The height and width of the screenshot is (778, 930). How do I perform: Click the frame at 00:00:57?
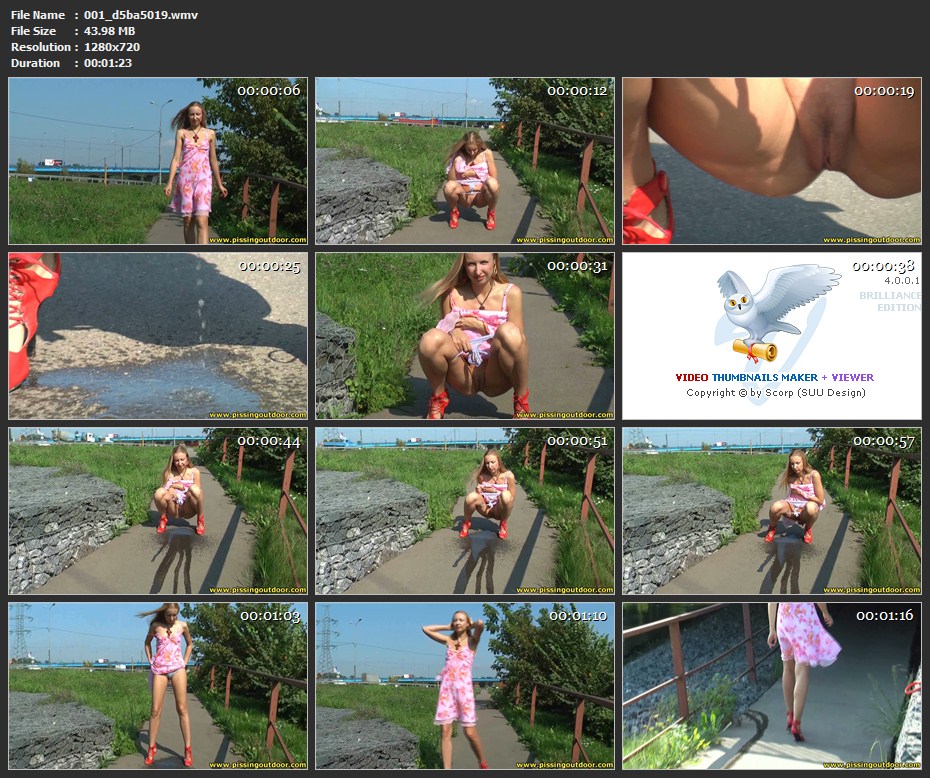coord(771,511)
